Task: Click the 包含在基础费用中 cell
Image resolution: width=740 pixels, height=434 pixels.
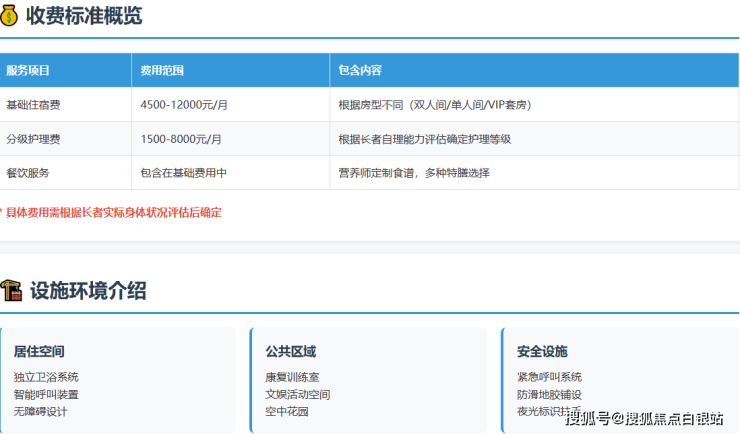Action: coord(184,173)
